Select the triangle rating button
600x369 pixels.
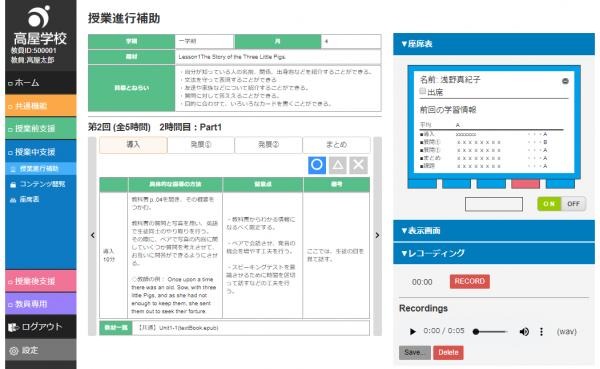pos(338,165)
